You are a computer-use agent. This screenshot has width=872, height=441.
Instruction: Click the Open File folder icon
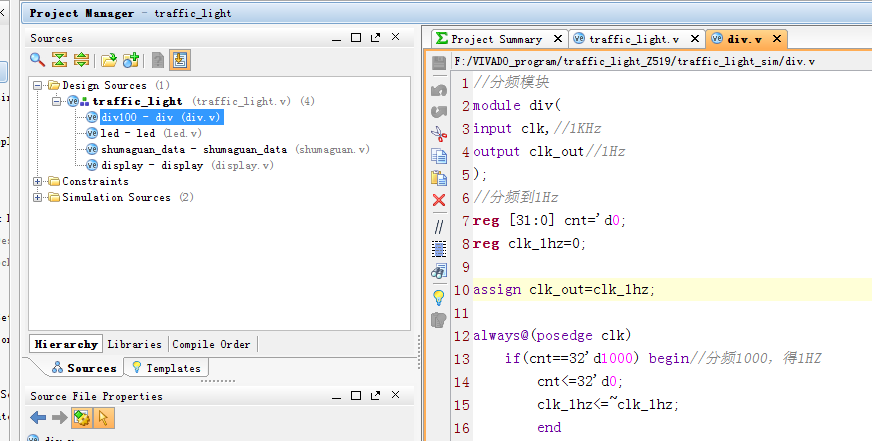[x=109, y=60]
